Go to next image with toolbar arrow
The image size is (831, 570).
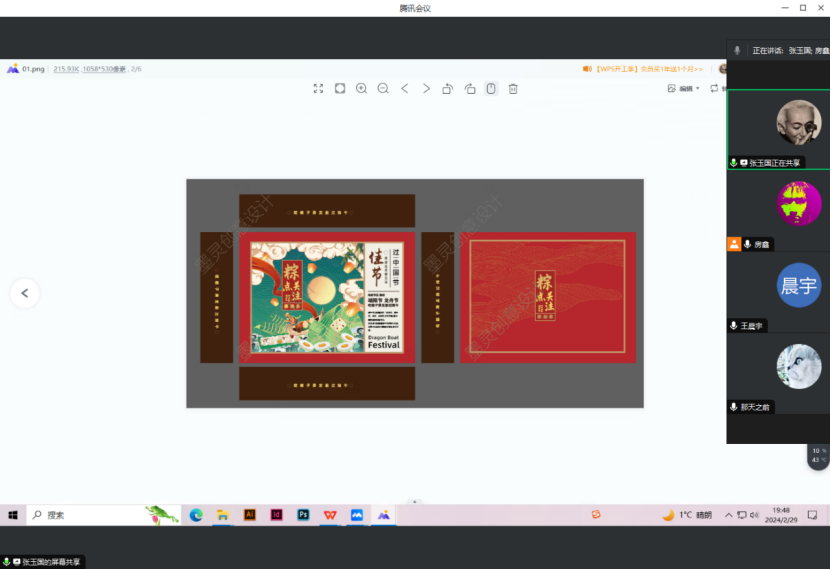(426, 89)
